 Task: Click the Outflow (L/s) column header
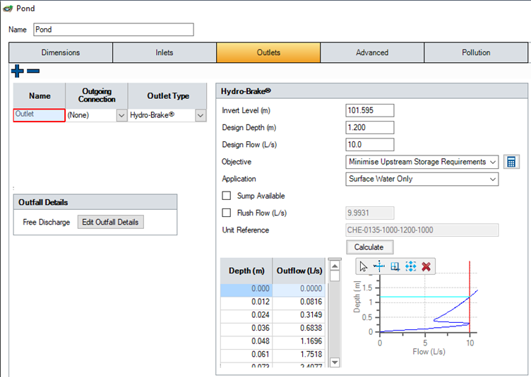point(299,271)
